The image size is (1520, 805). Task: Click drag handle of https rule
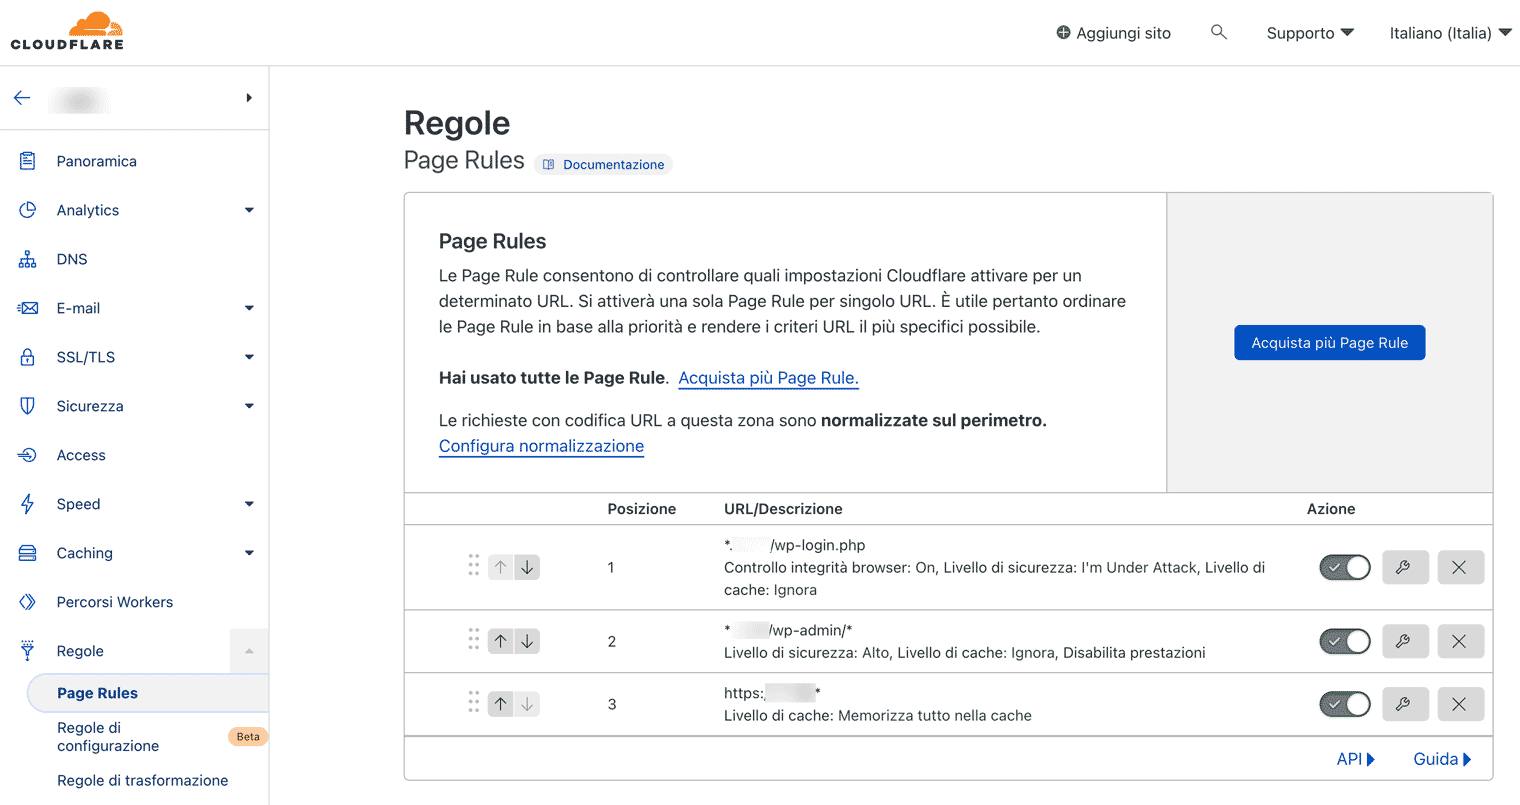pyautogui.click(x=474, y=702)
